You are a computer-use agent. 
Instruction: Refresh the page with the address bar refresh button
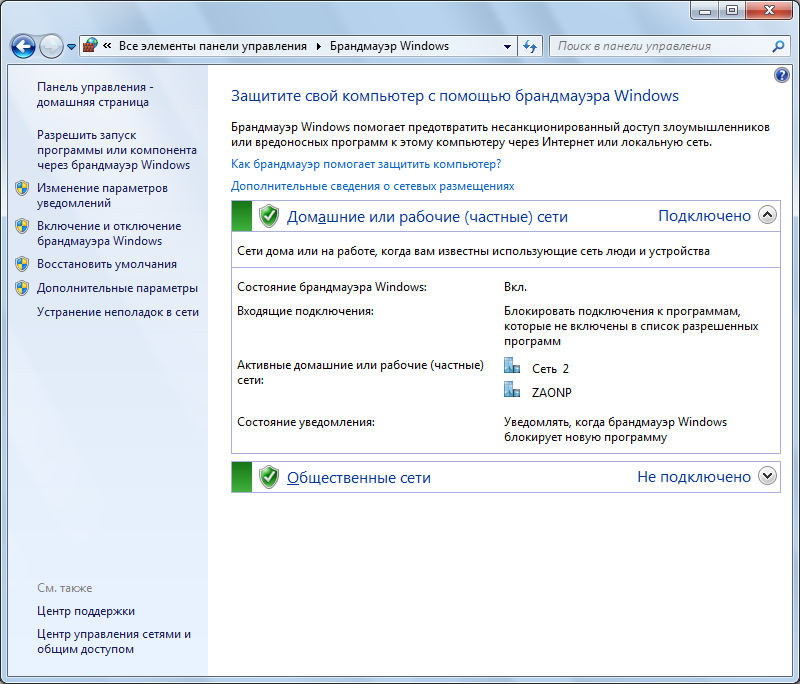pyautogui.click(x=530, y=46)
